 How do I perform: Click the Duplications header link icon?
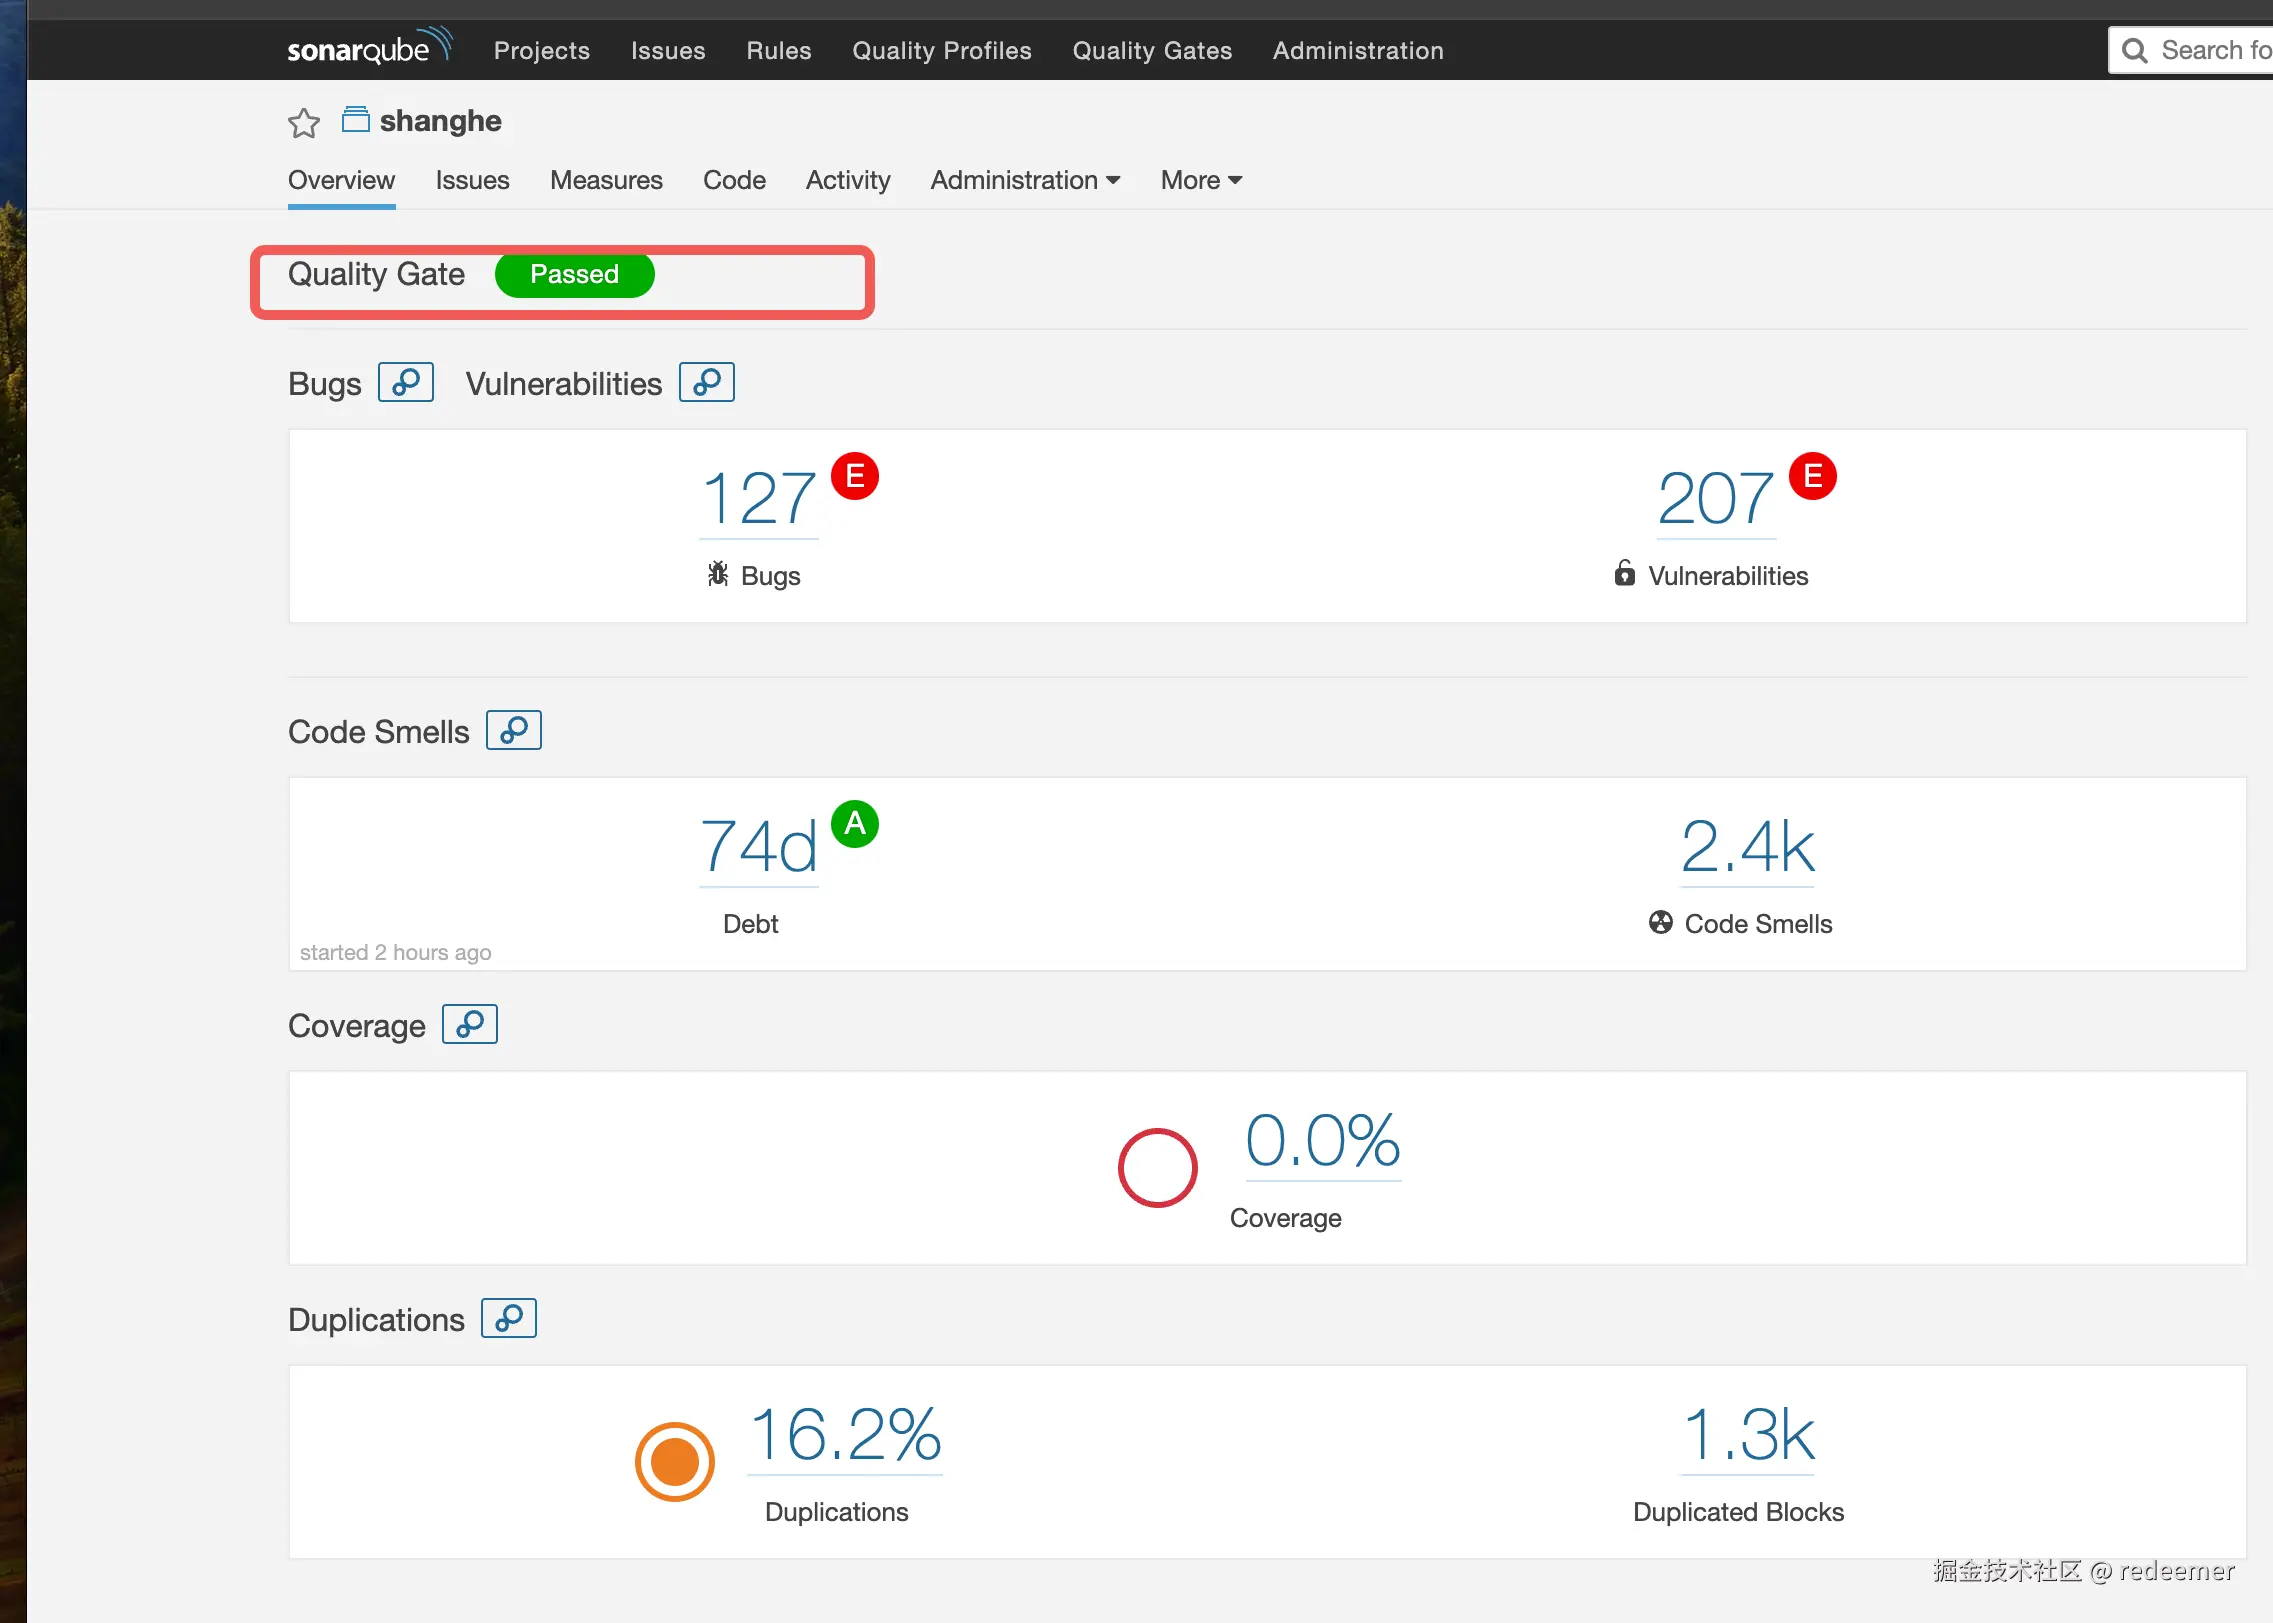click(508, 1318)
